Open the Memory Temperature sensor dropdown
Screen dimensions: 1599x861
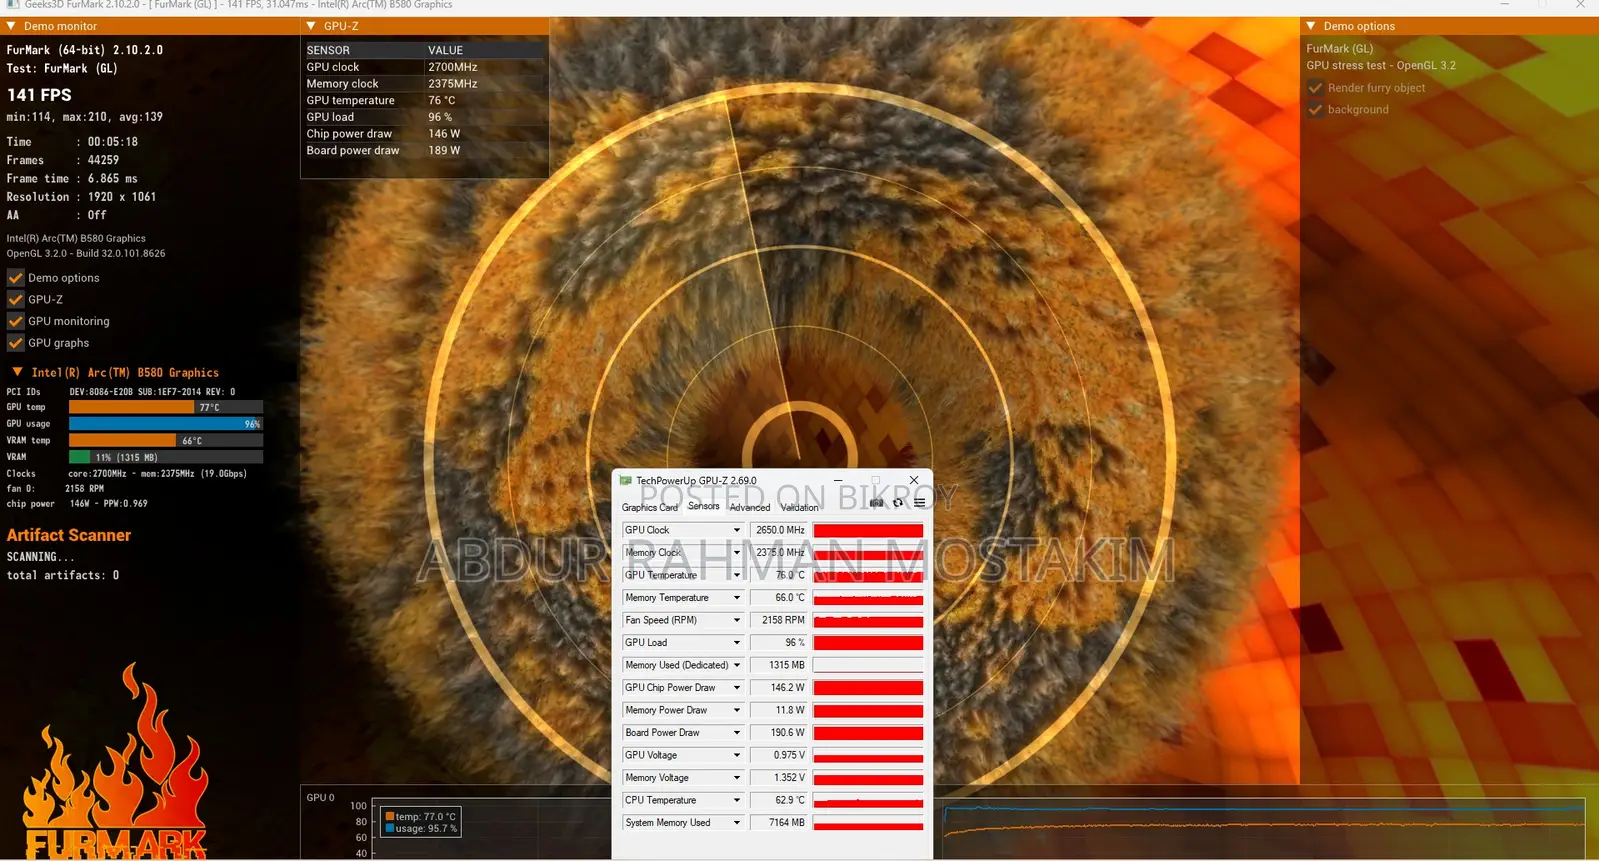737,598
